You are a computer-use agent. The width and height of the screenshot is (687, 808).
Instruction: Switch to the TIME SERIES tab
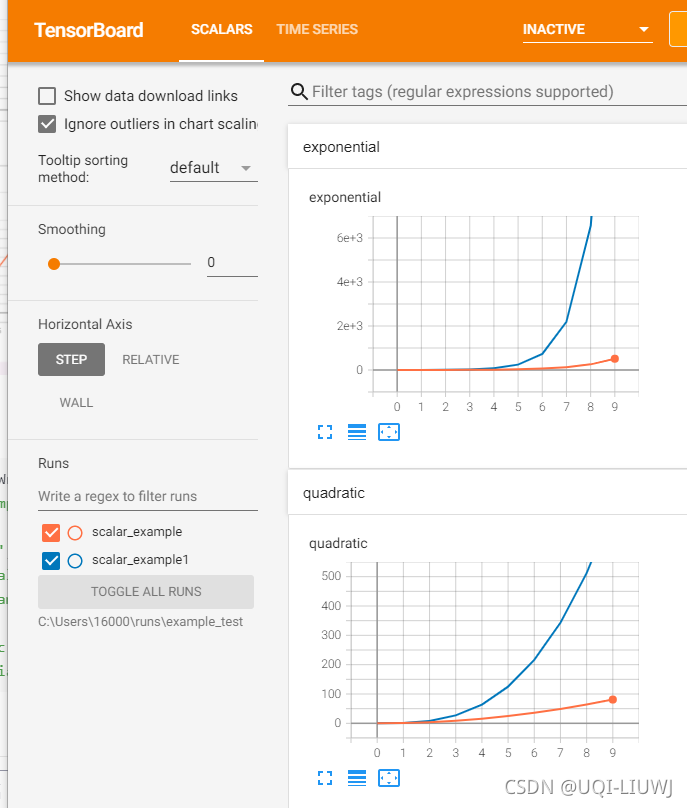[x=317, y=29]
